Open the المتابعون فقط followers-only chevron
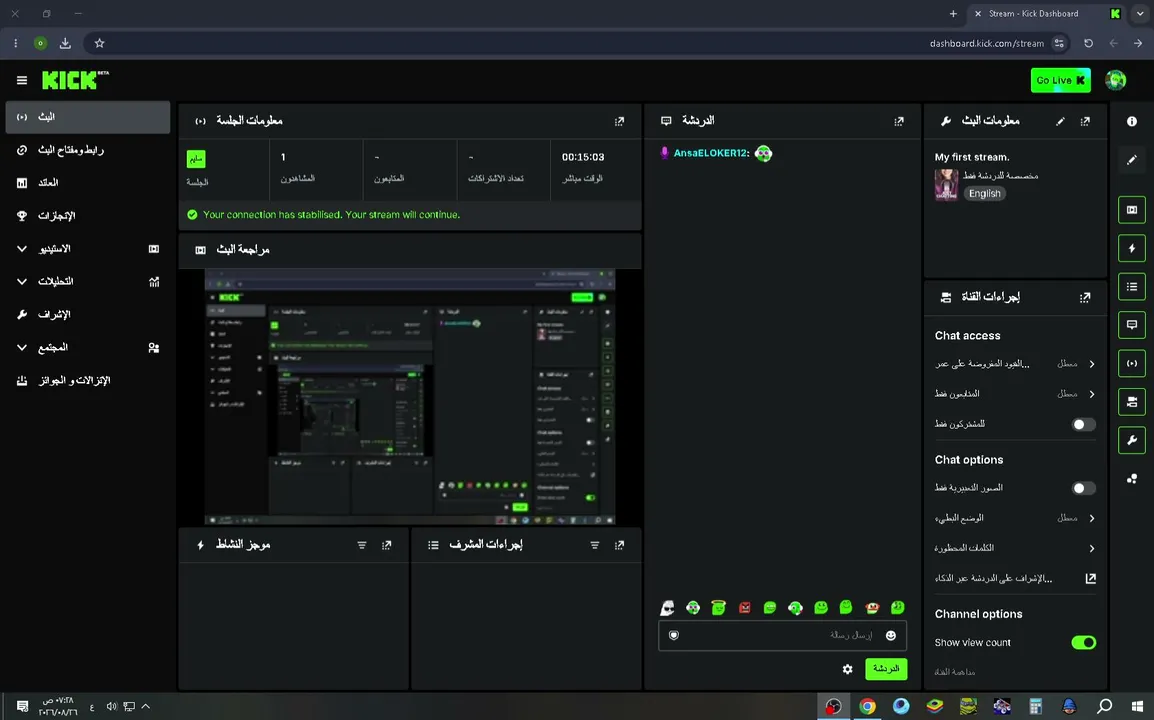 point(1091,394)
